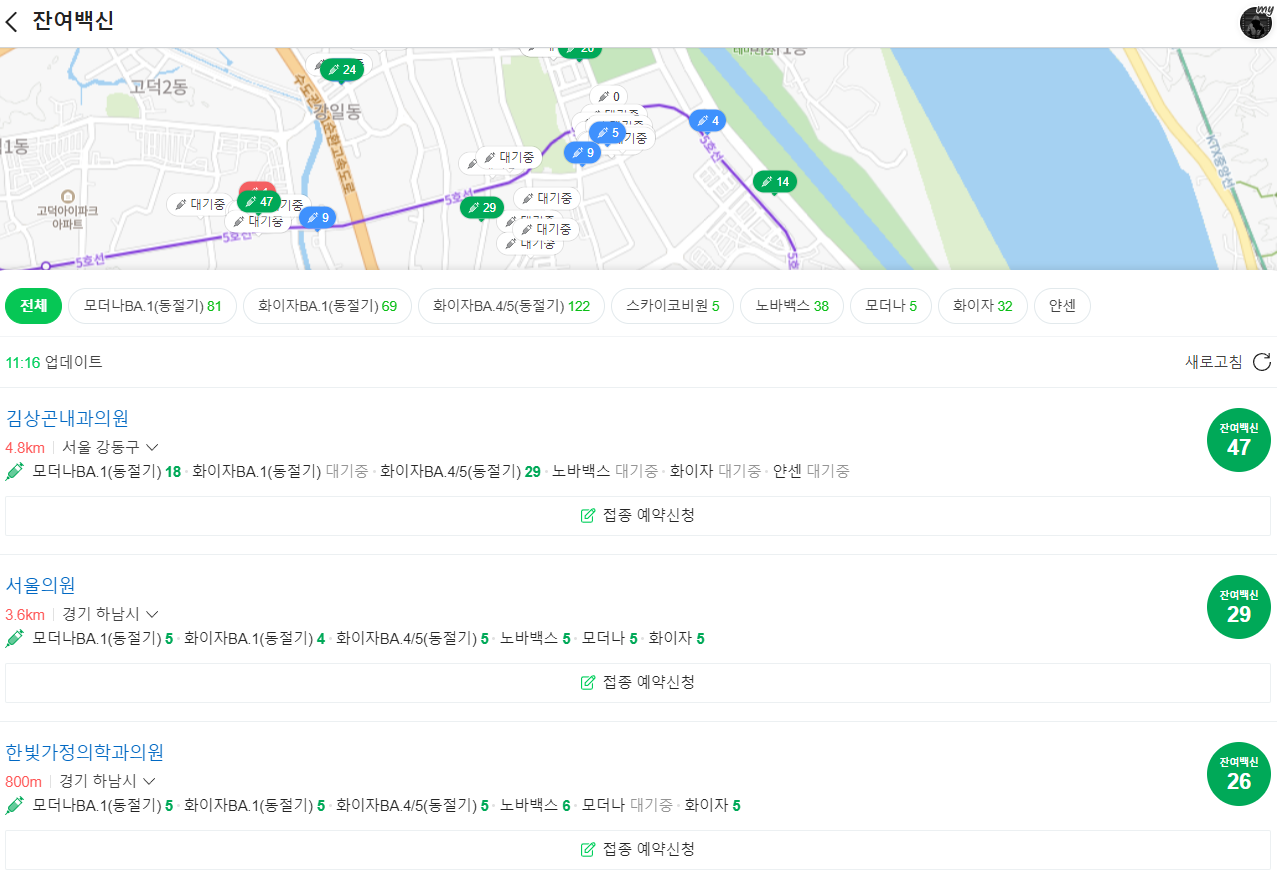The image size is (1277, 871).
Task: Select the white map marker showing 0
Action: click(x=609, y=97)
